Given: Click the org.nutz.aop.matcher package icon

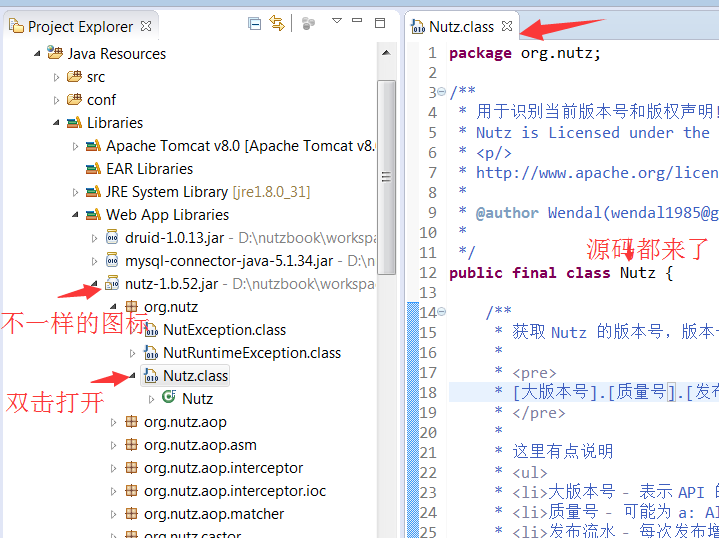Looking at the screenshot, I should 132,514.
